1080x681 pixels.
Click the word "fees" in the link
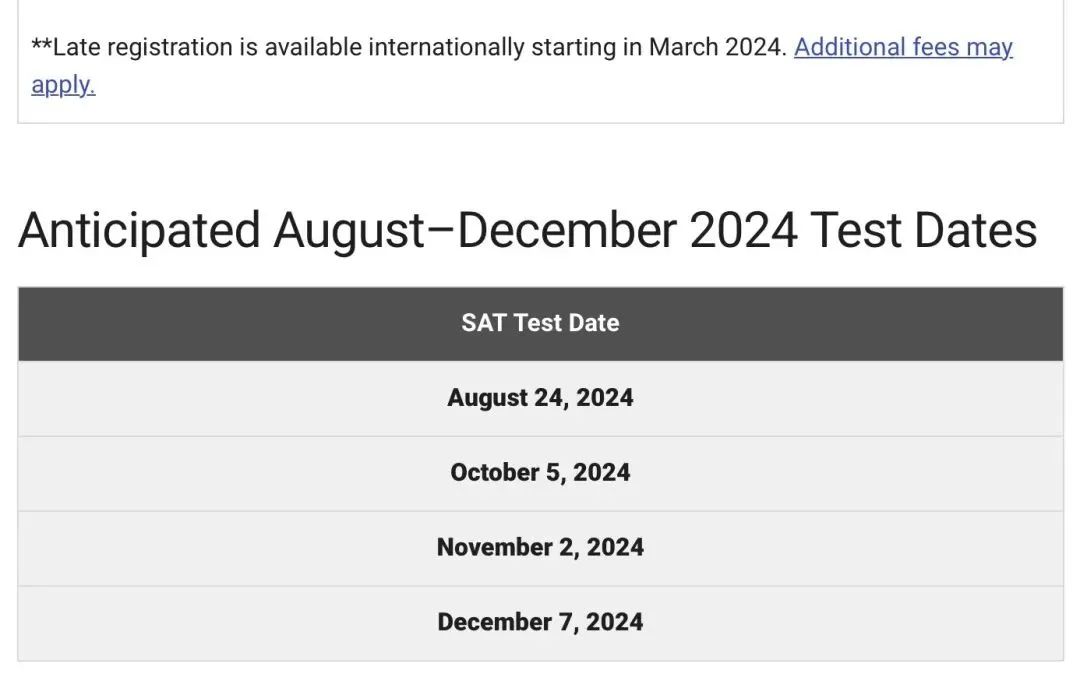pyautogui.click(x=936, y=47)
